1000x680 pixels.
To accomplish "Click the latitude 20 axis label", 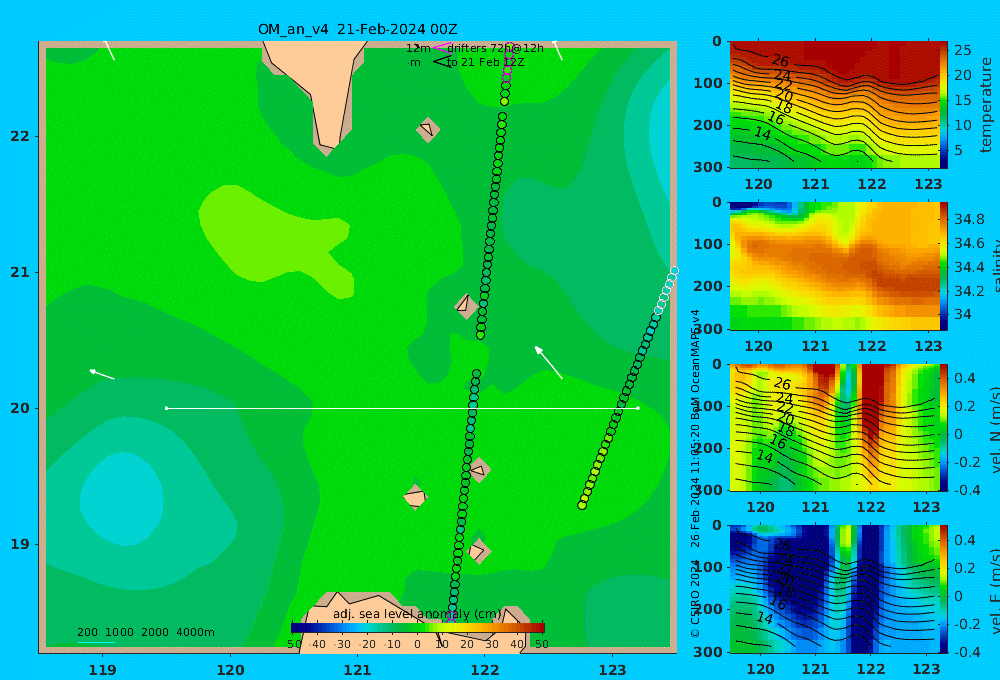I will (x=20, y=408).
